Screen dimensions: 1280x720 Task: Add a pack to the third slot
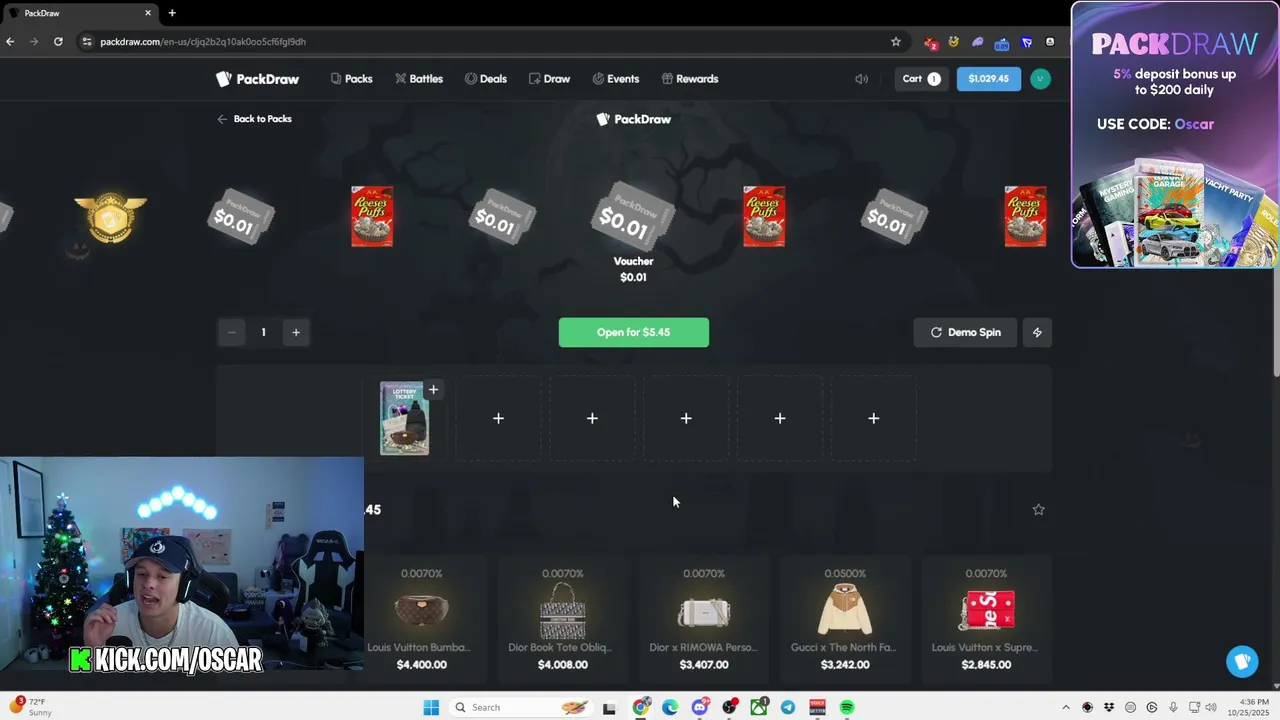pos(592,418)
